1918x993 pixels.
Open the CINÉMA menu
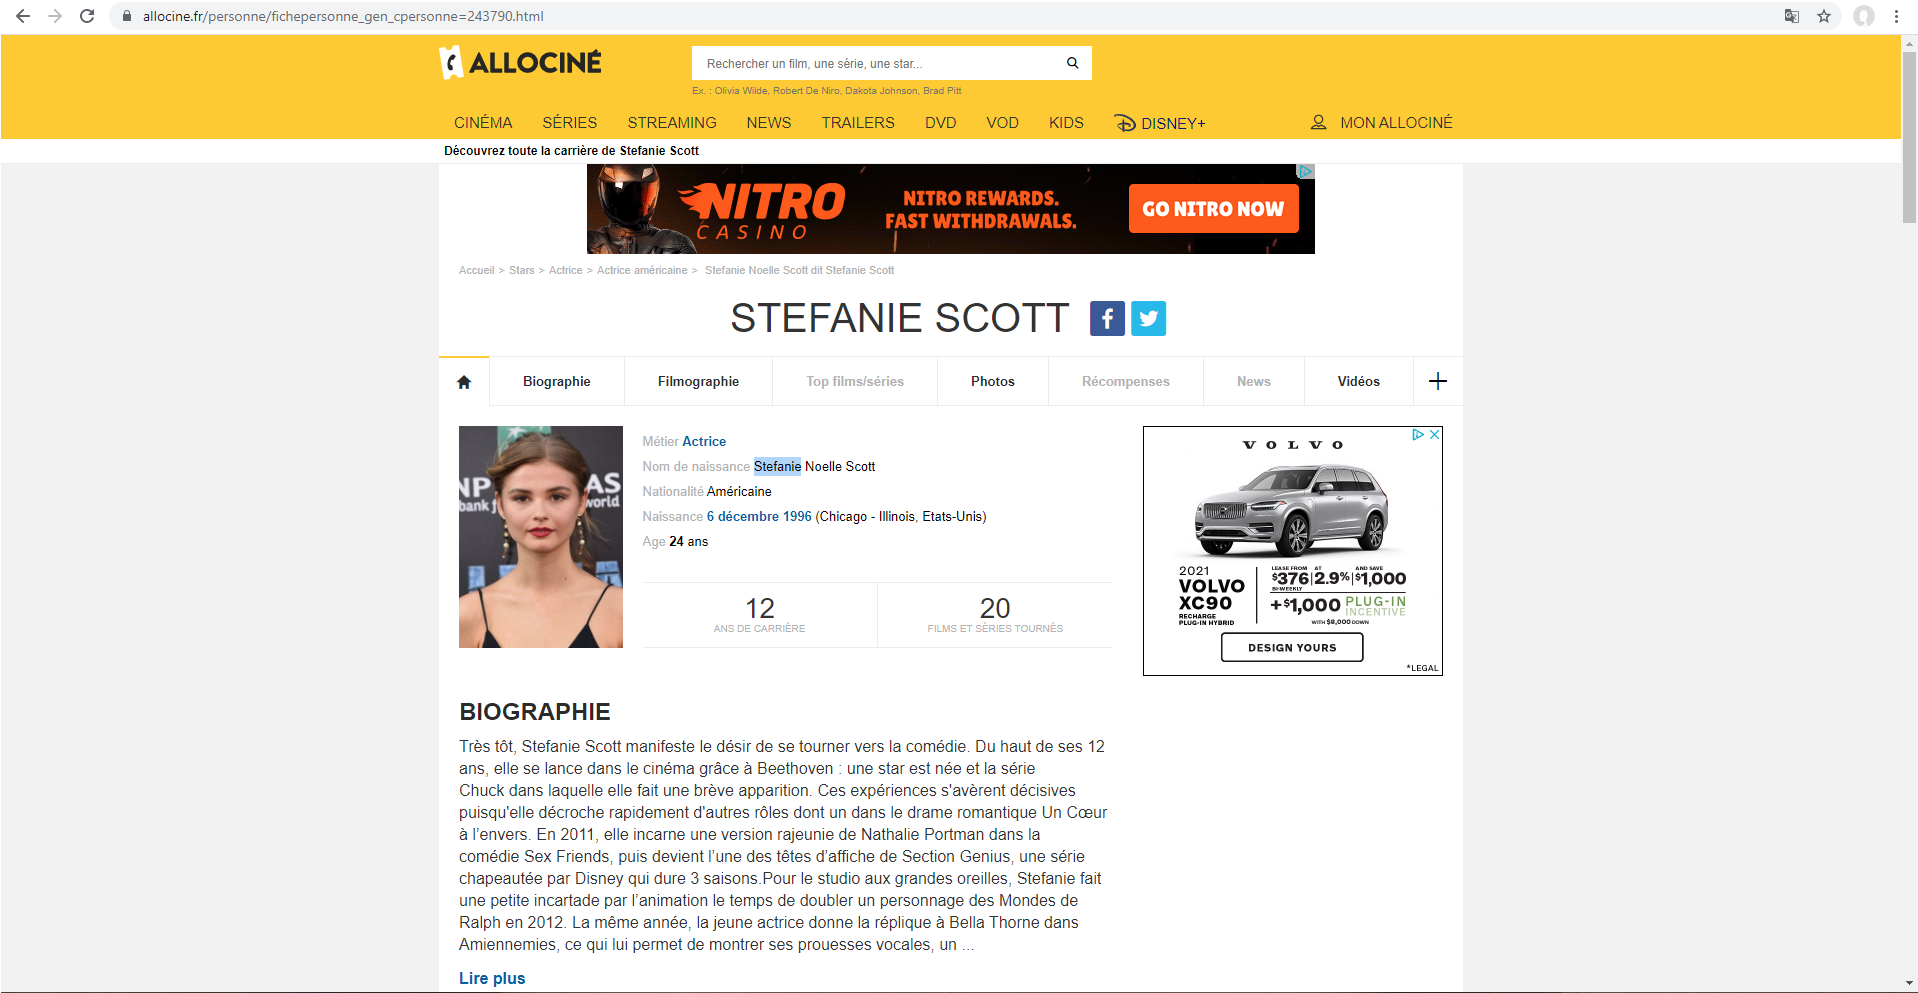point(483,122)
